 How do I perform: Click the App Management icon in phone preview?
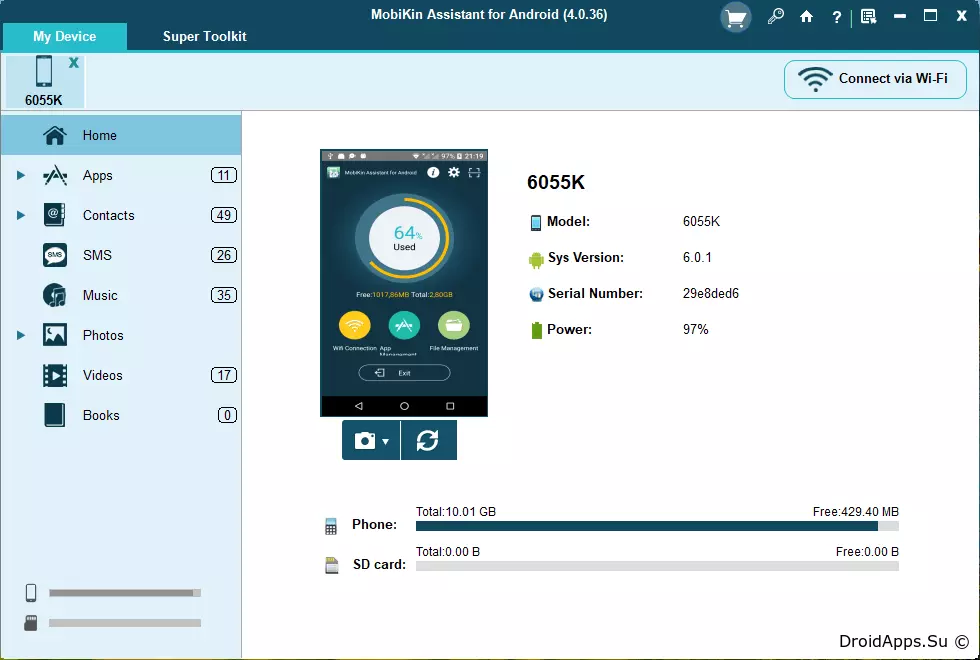click(x=404, y=326)
